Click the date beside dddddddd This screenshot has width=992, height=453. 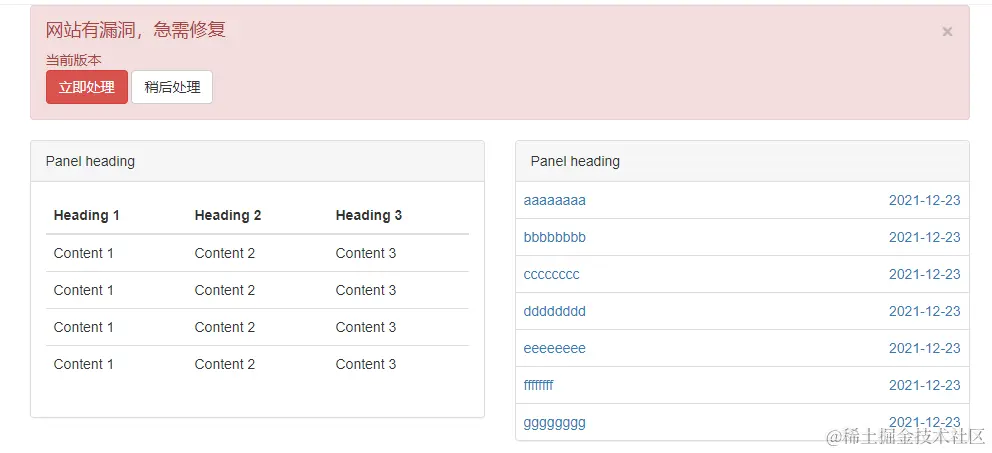924,311
